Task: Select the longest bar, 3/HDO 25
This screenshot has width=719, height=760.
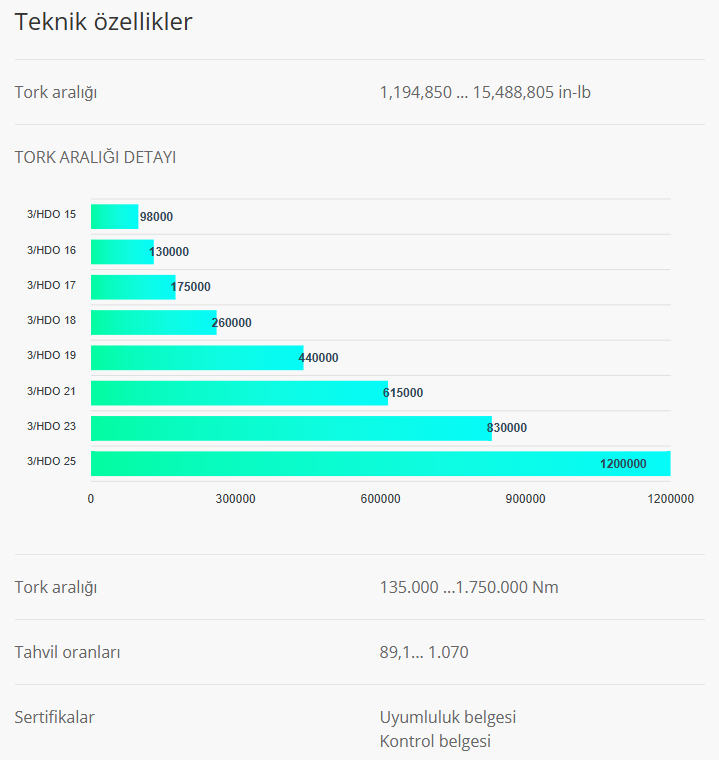Action: pyautogui.click(x=380, y=463)
